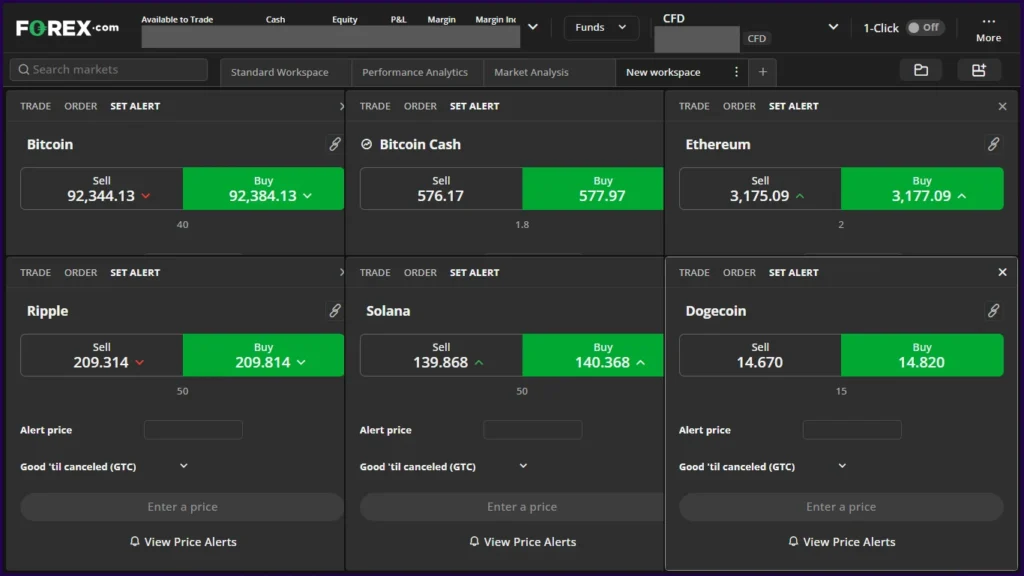Click the Buy button for Solana

point(603,355)
